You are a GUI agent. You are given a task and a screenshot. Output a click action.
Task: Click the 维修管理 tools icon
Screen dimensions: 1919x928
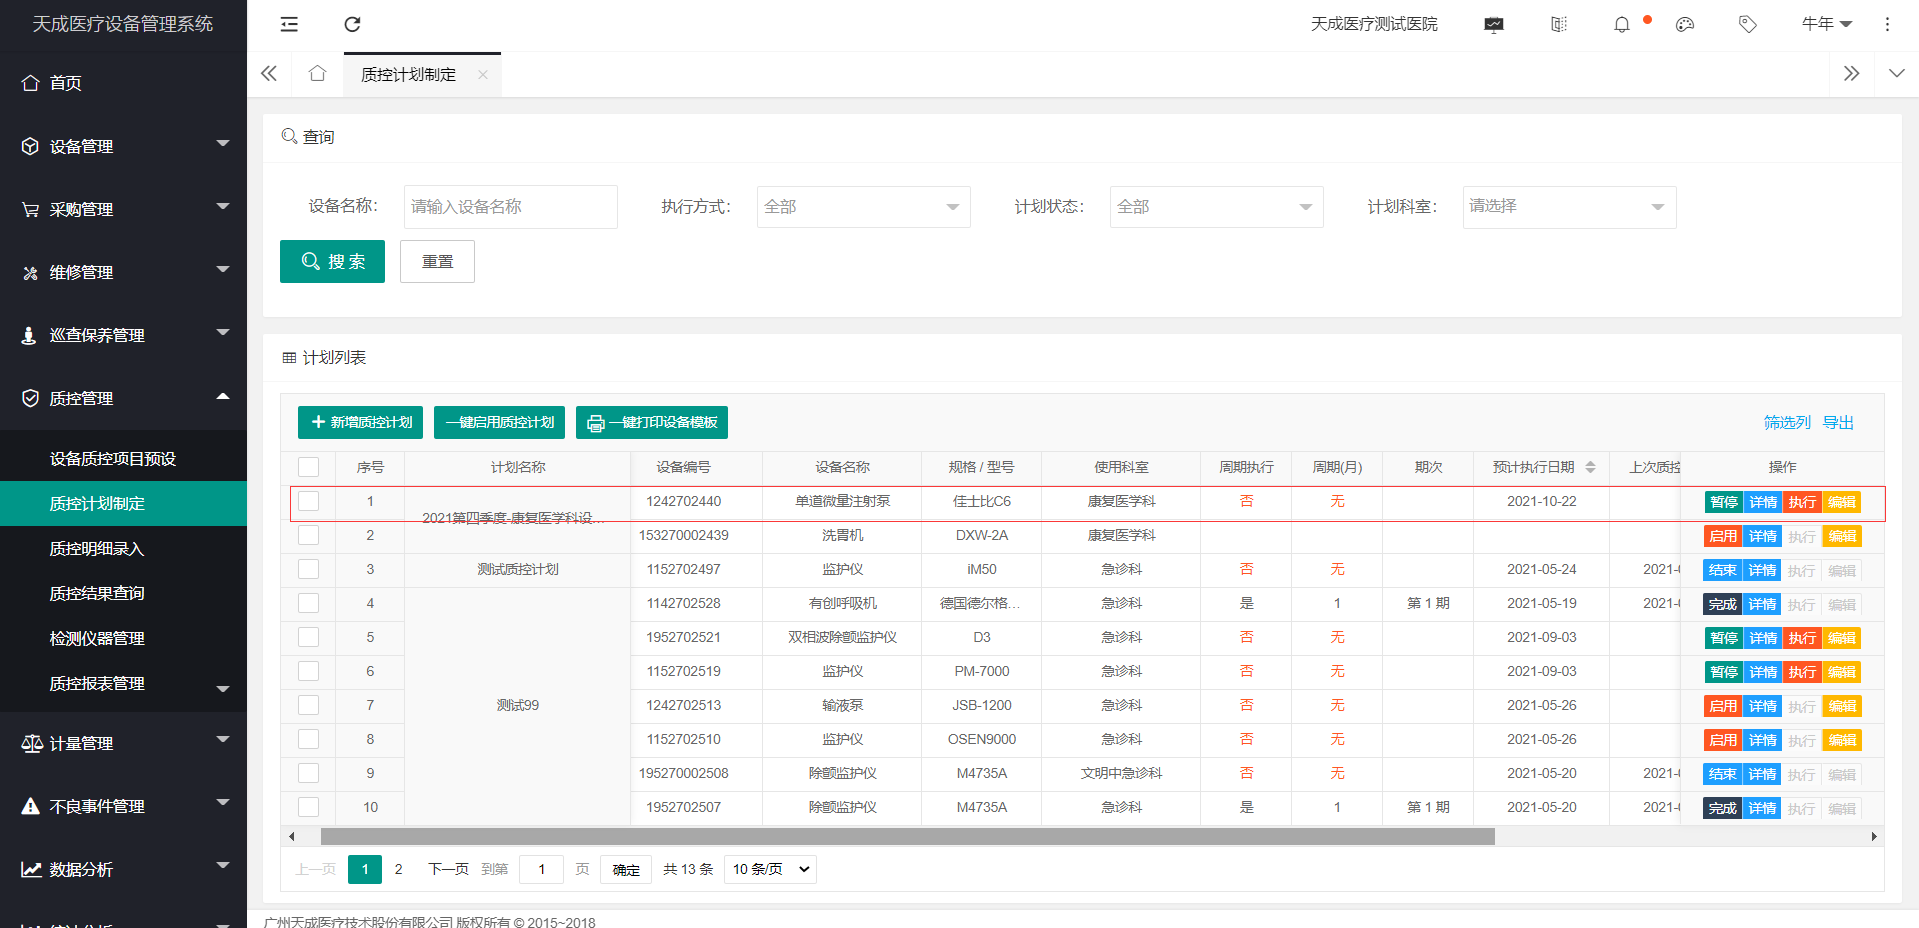[x=31, y=272]
